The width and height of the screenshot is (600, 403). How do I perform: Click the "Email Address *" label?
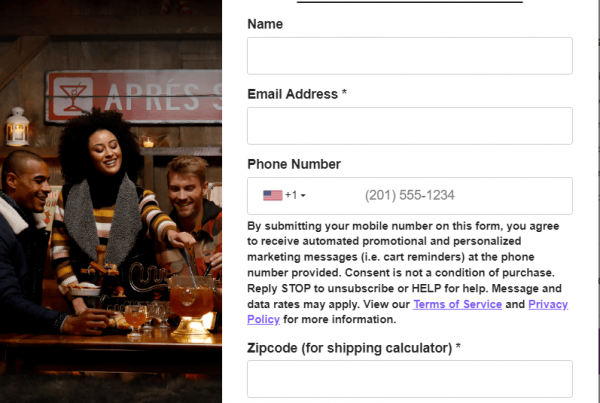pyautogui.click(x=297, y=94)
